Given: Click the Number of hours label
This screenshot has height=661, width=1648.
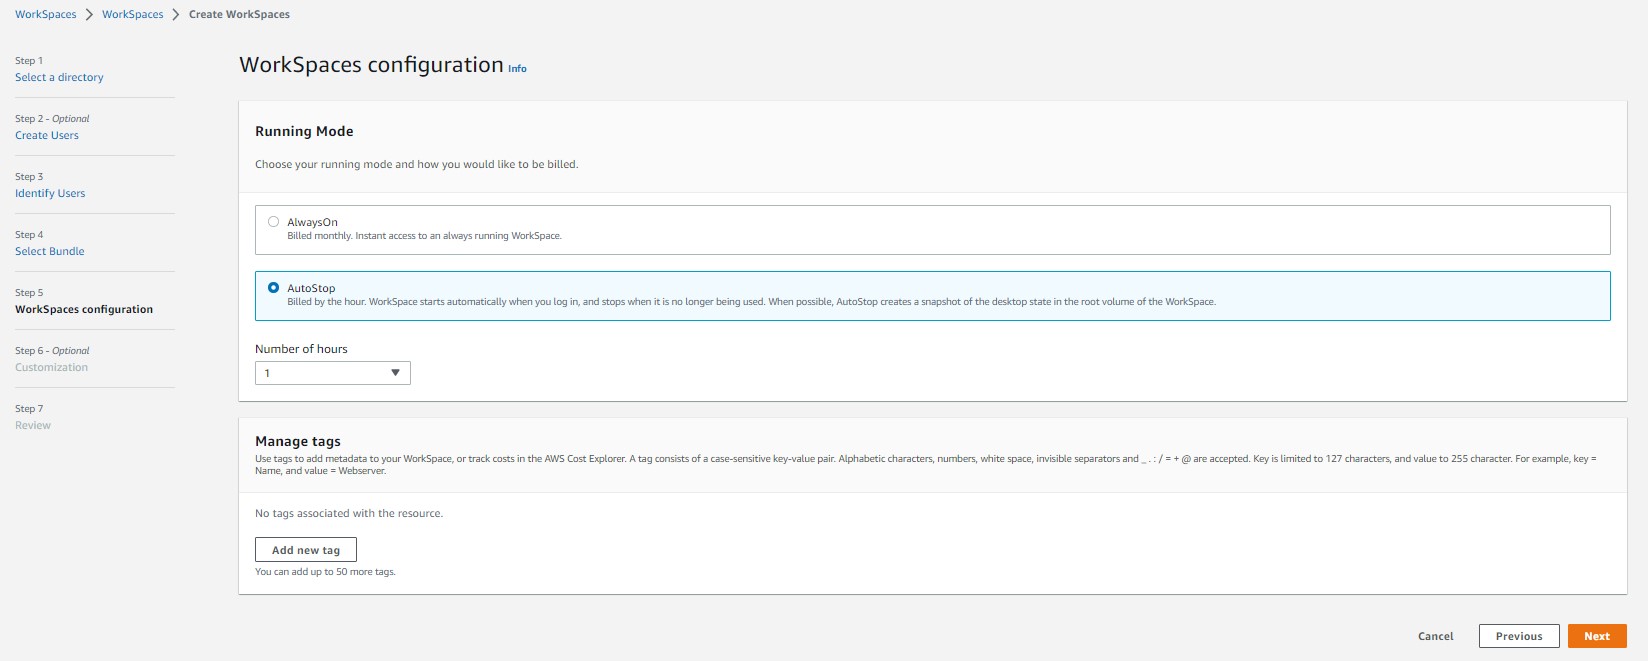Looking at the screenshot, I should point(301,349).
